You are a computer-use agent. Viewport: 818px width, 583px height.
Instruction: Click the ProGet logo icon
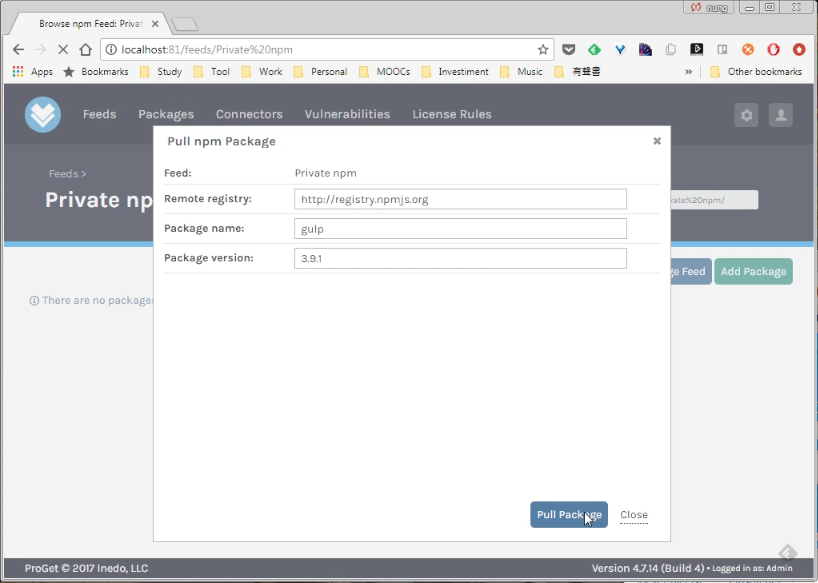43,115
